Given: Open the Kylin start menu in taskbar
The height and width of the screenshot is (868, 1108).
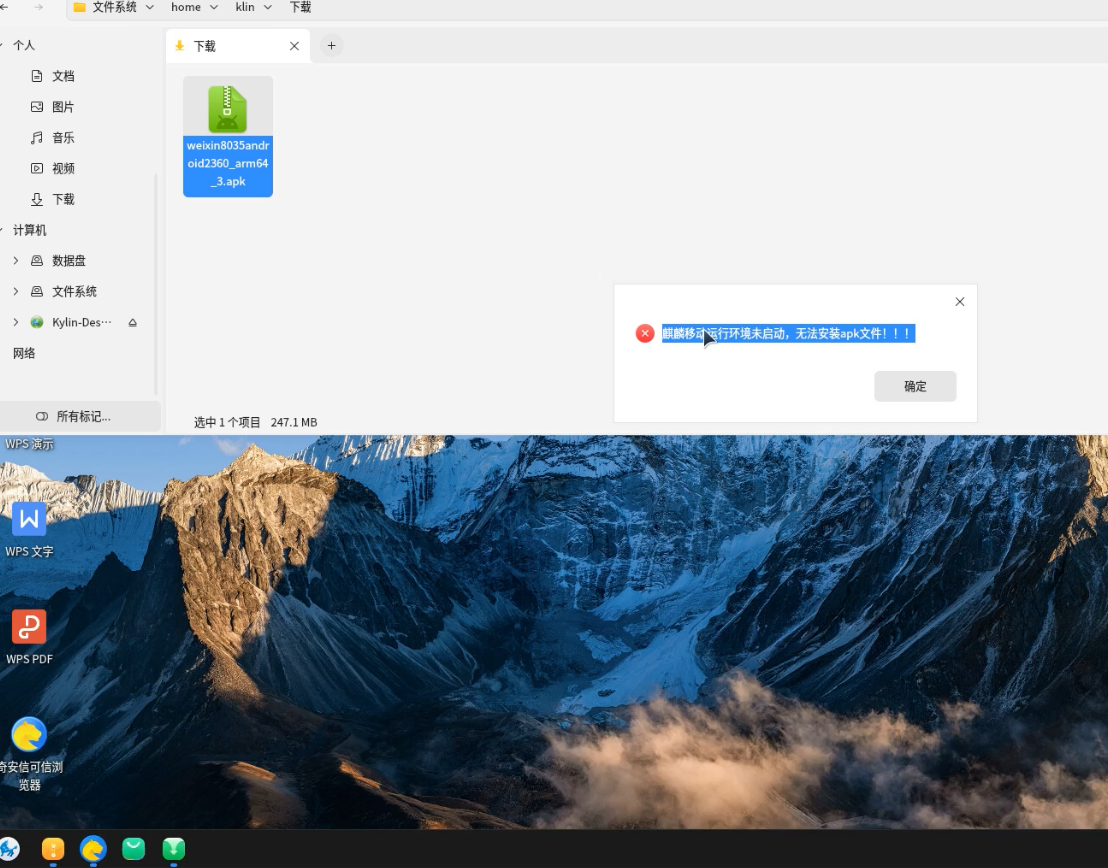Looking at the screenshot, I should tap(9, 849).
